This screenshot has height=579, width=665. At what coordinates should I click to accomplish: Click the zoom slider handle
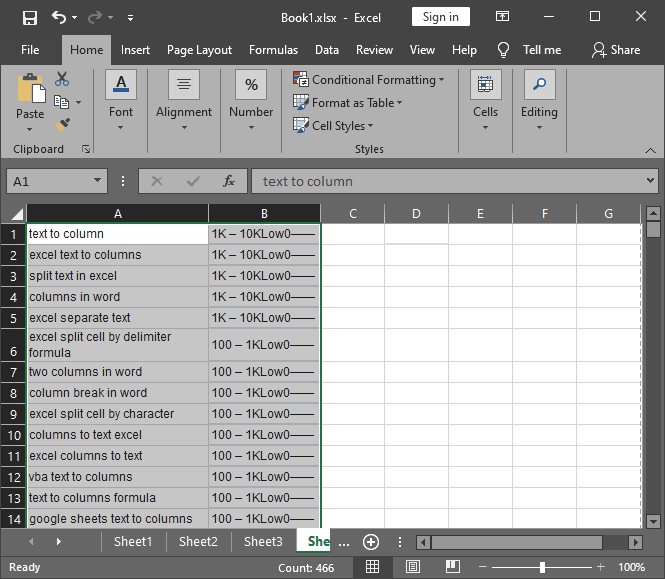point(542,567)
